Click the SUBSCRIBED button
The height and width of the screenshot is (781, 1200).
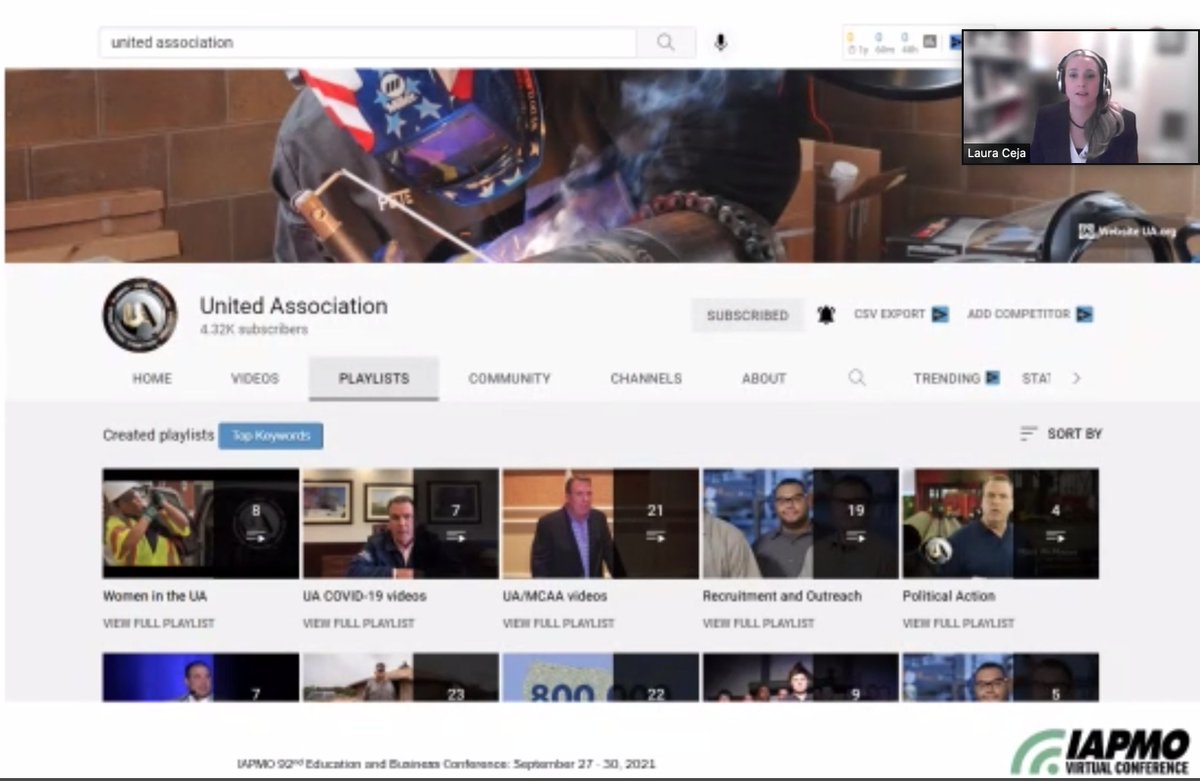click(x=747, y=315)
